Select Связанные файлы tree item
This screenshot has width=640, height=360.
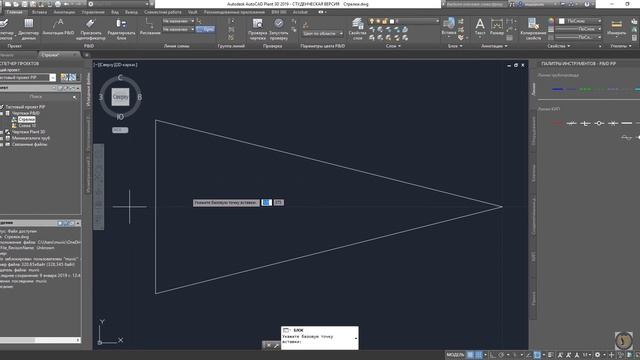(29, 144)
